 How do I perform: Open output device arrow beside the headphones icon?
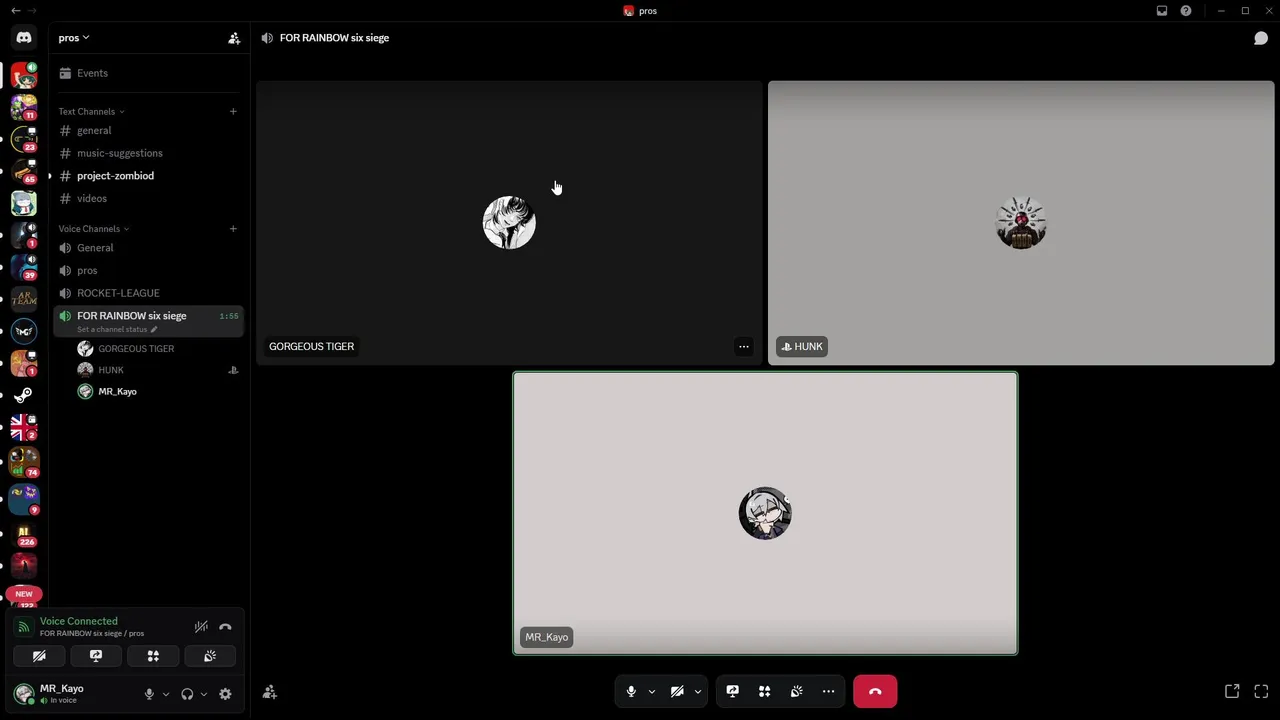[x=204, y=694]
